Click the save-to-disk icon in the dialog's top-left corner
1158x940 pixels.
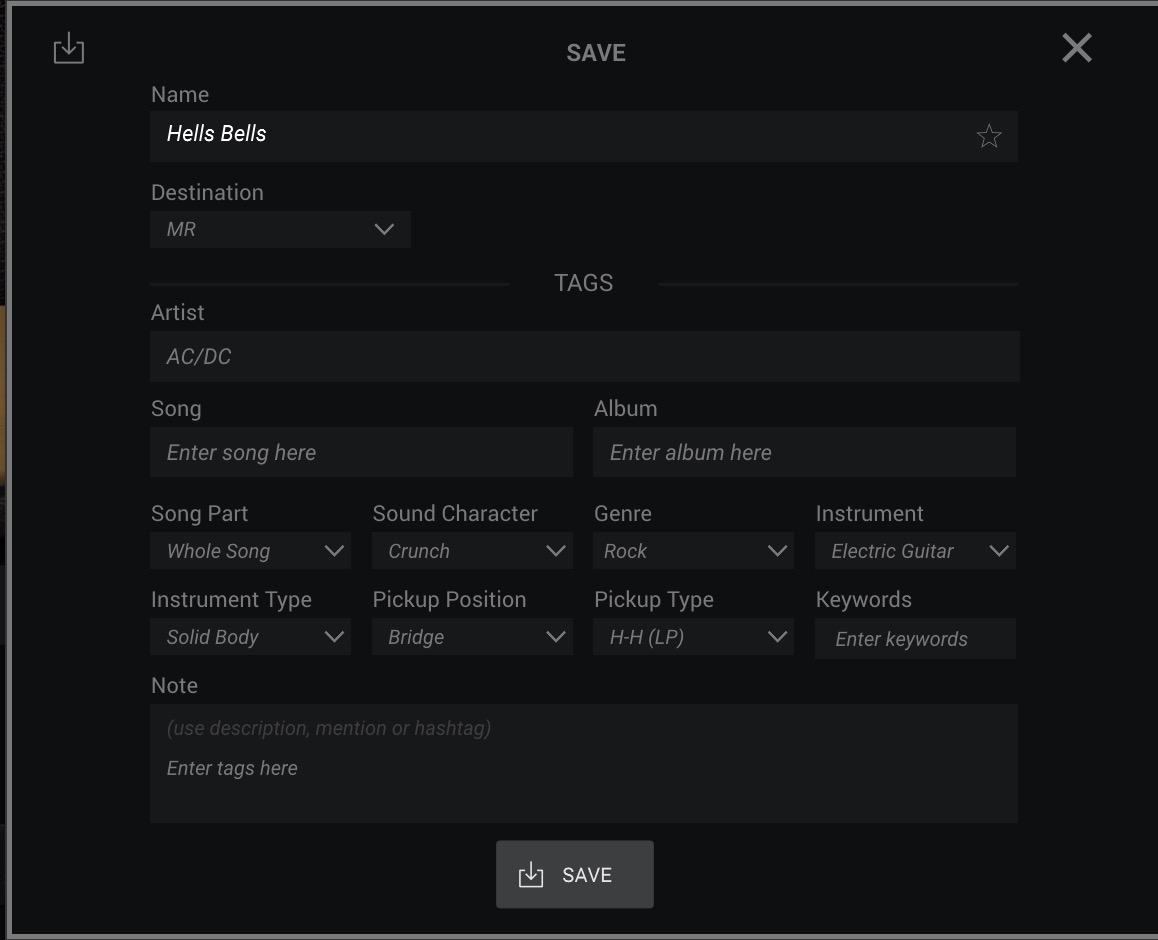69,48
